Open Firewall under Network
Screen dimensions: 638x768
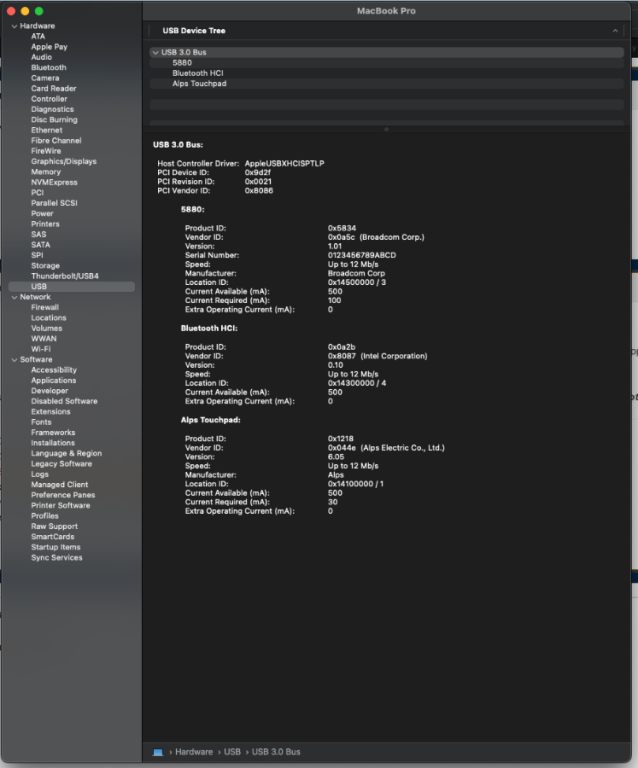[45, 308]
